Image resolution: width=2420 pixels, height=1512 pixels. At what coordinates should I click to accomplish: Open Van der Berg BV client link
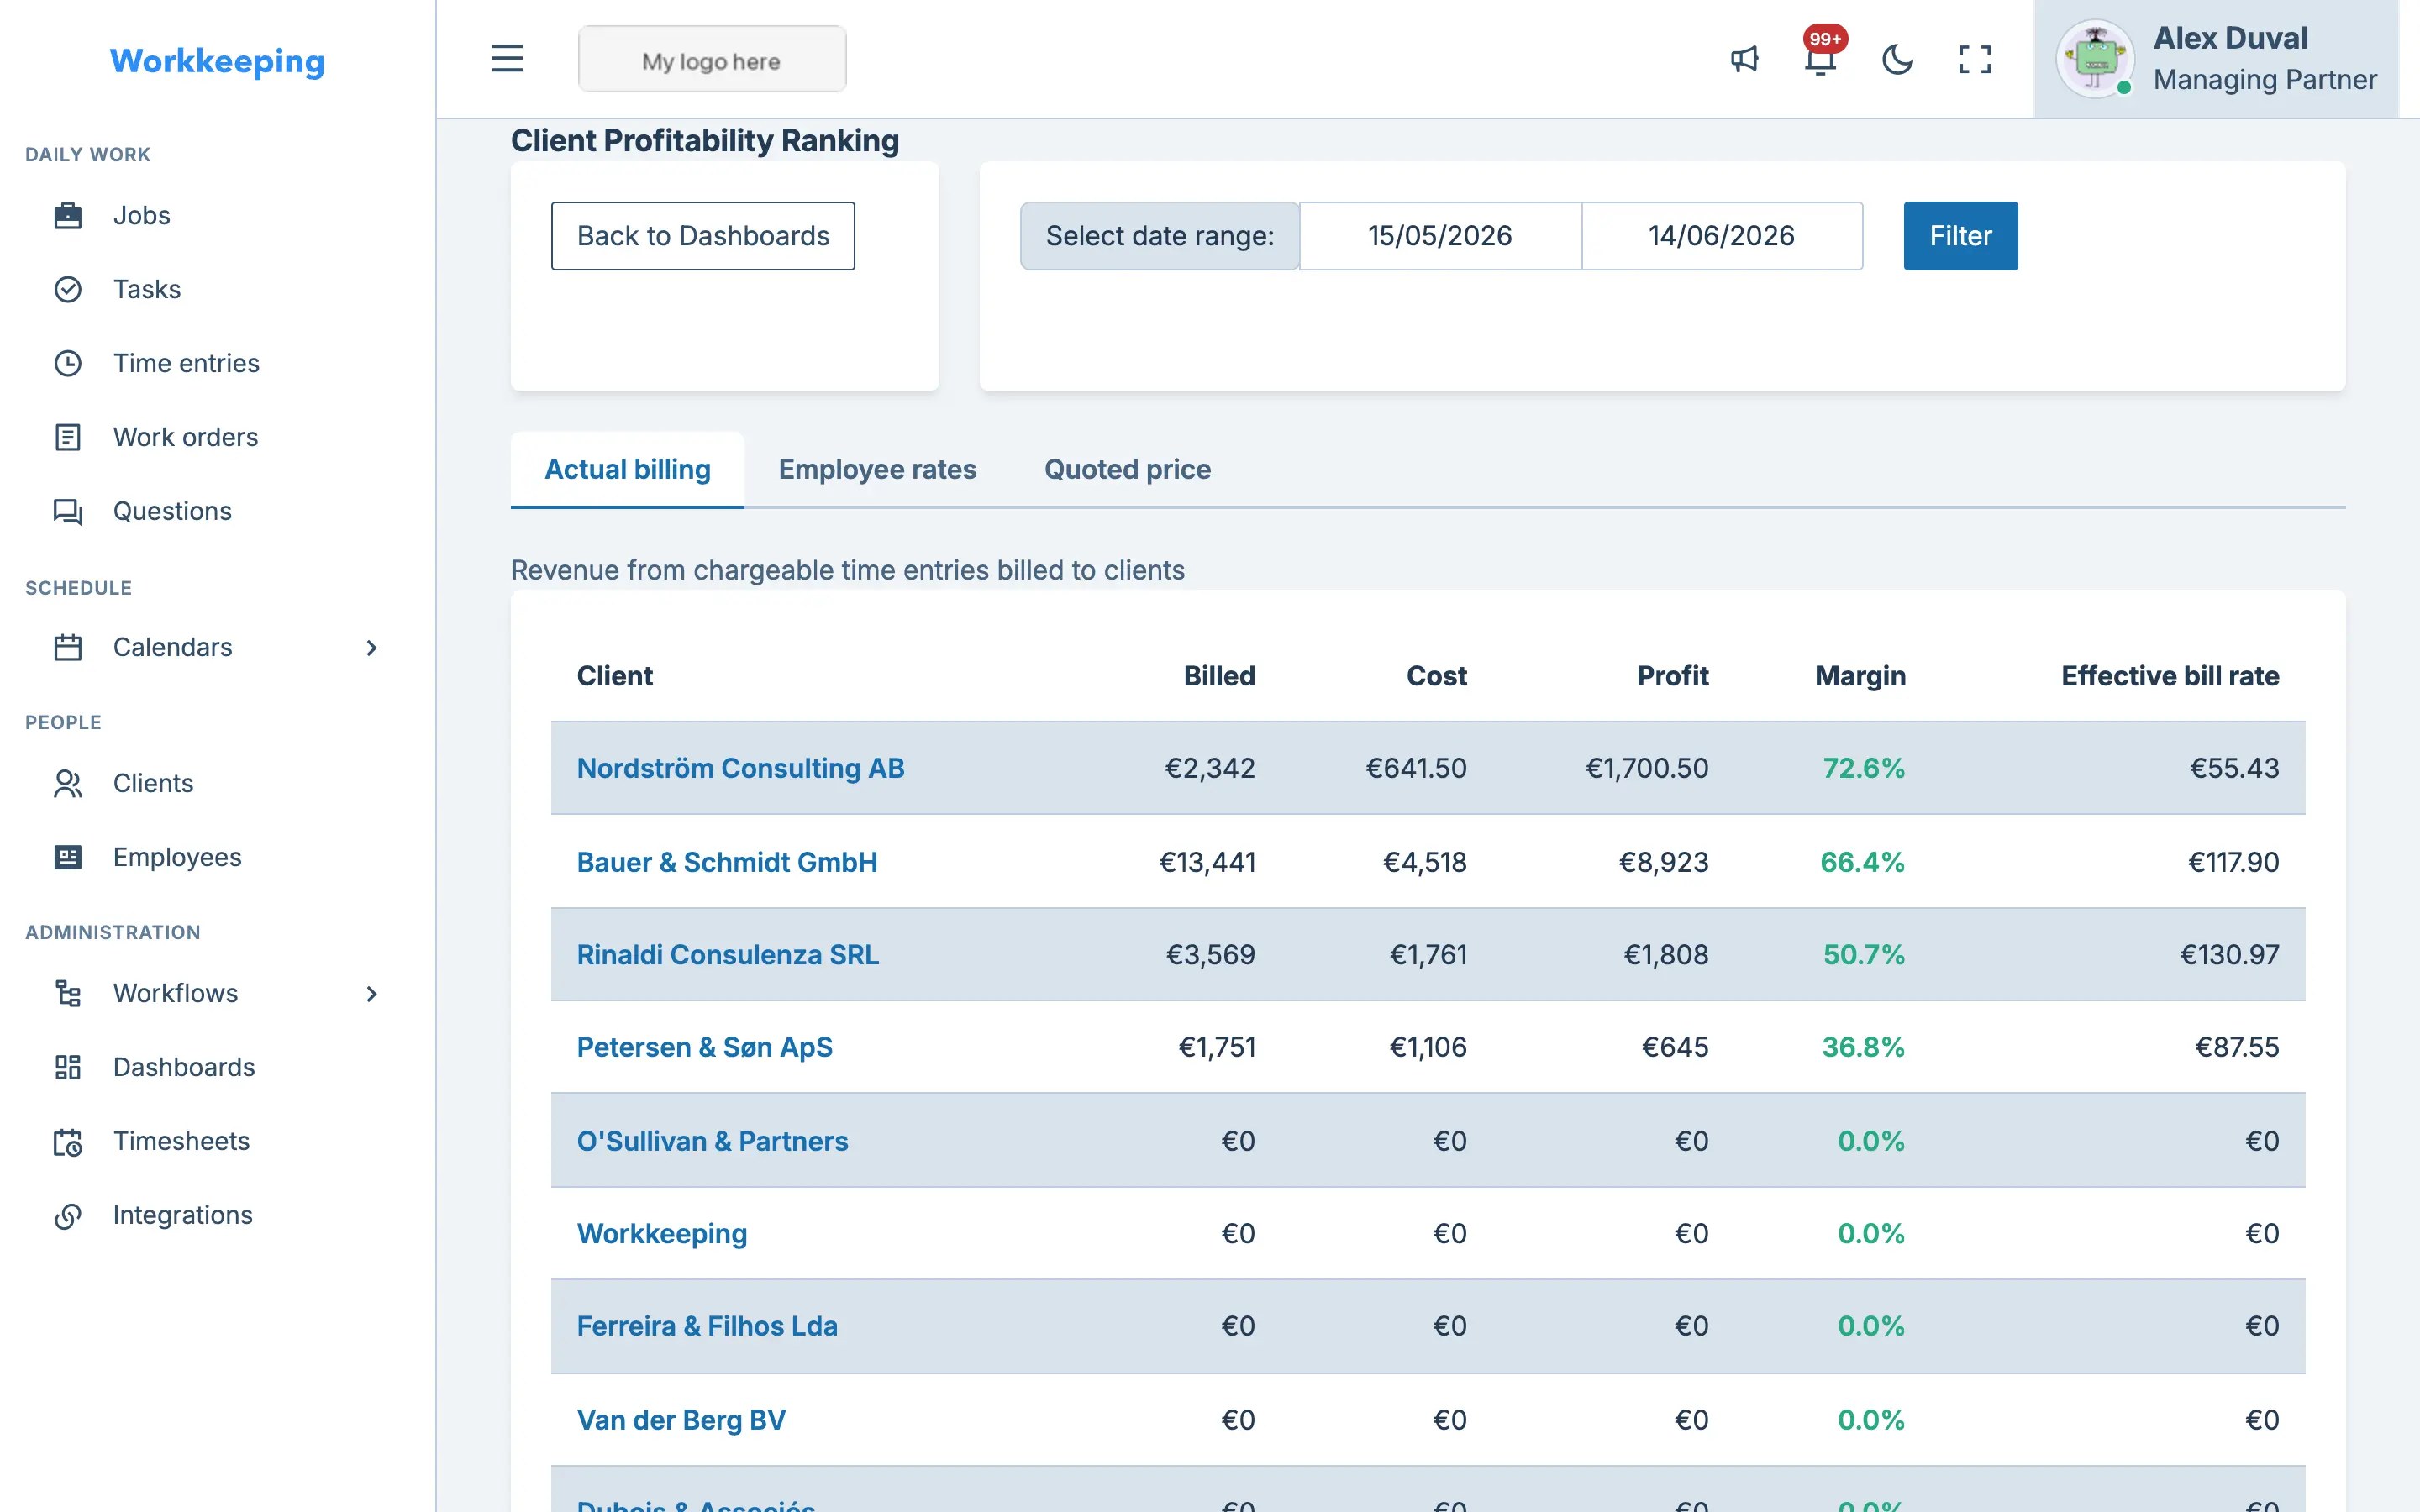click(x=681, y=1420)
